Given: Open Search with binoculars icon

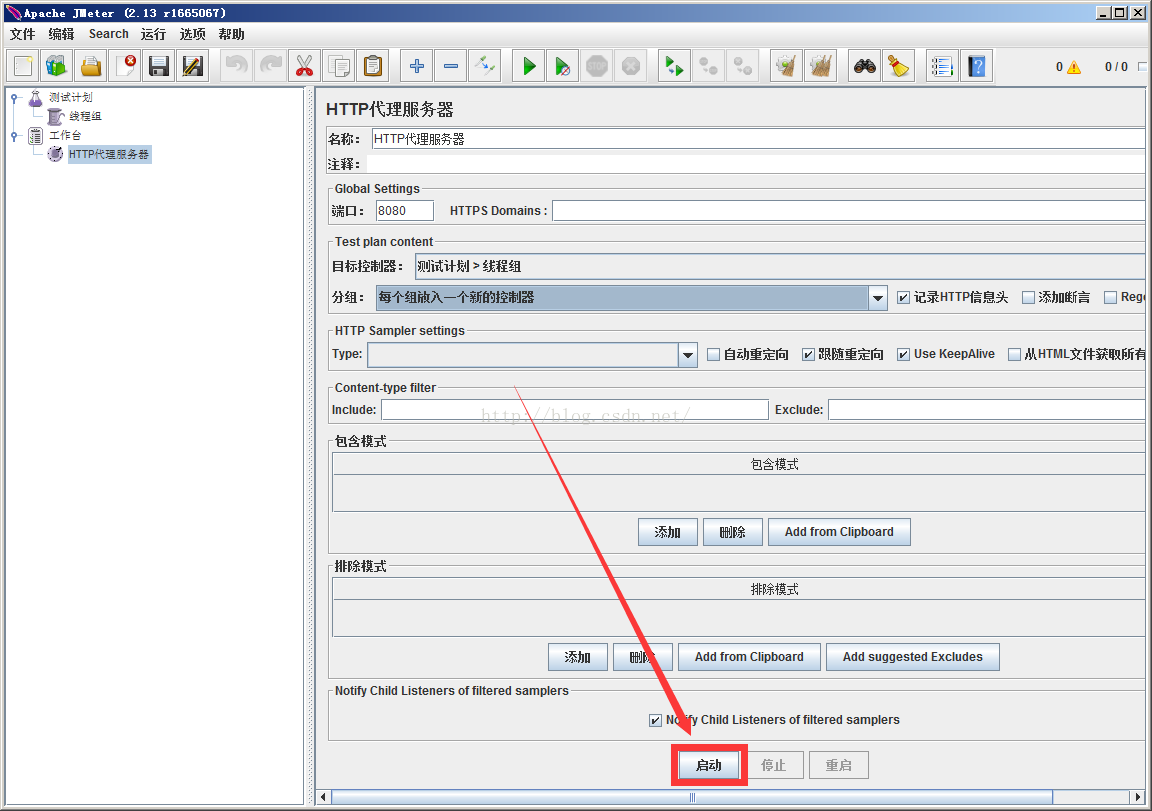Looking at the screenshot, I should point(865,66).
